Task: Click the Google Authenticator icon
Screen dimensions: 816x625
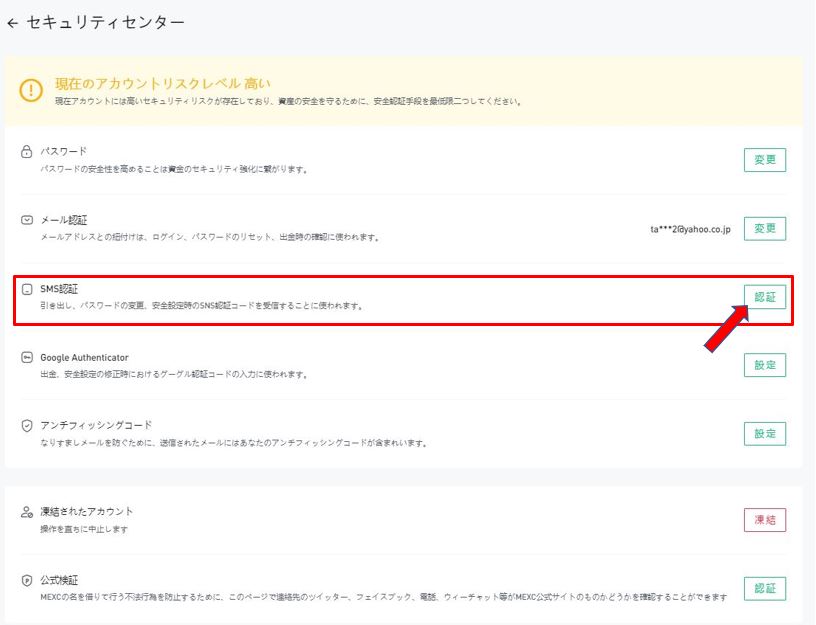Action: tap(27, 357)
